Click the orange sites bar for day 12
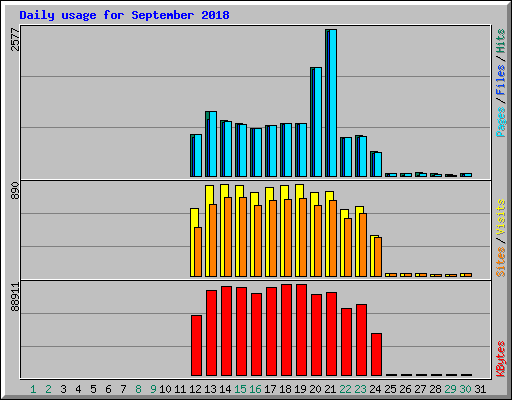 [198, 252]
